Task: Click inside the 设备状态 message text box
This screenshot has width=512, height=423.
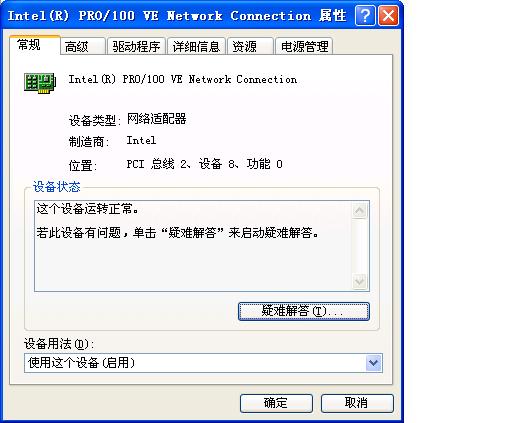Action: (x=193, y=246)
